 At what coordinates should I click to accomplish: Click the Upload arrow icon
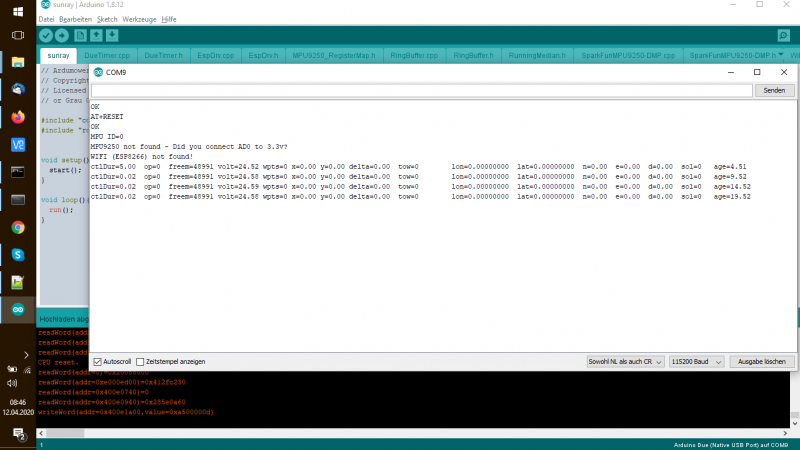62,35
